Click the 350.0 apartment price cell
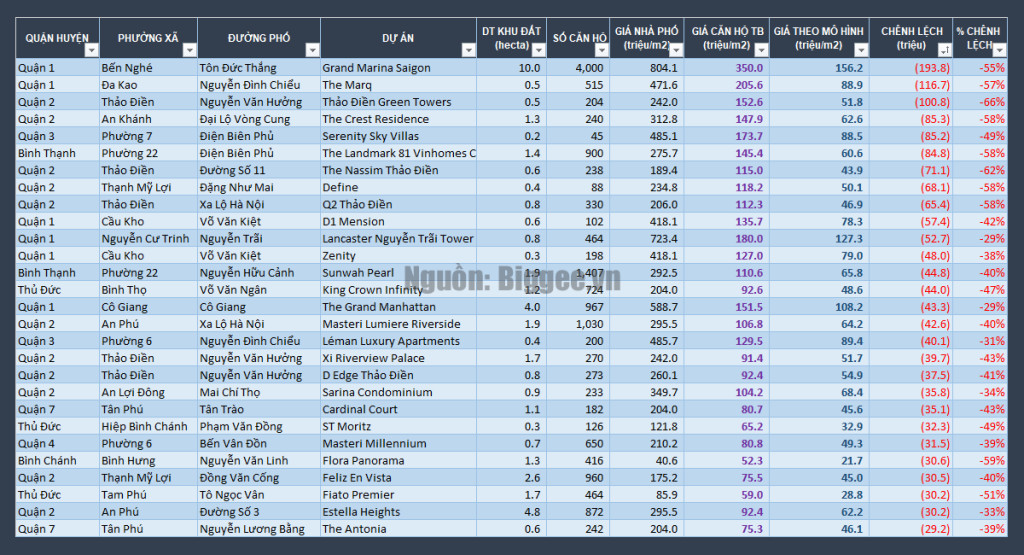 (726, 68)
